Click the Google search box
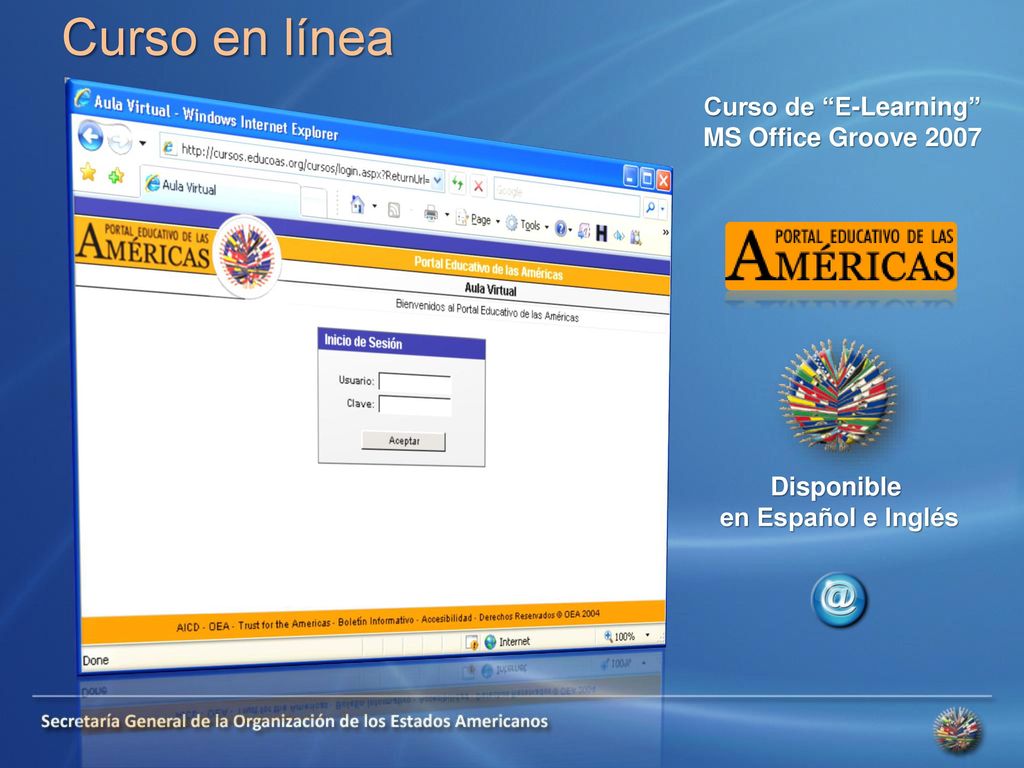Screen dimensions: 1024x768 pos(566,195)
